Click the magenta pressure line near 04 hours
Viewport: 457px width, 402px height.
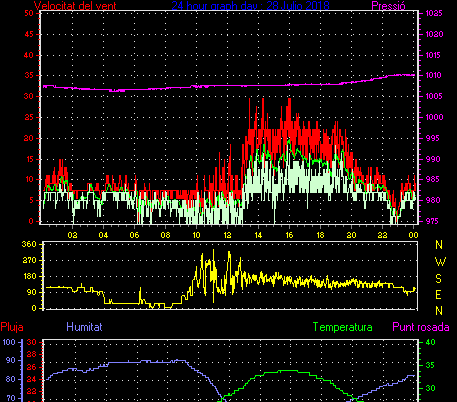coord(103,89)
